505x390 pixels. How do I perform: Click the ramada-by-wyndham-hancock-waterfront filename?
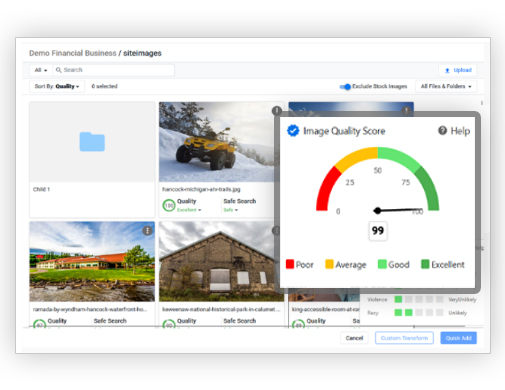coord(89,309)
